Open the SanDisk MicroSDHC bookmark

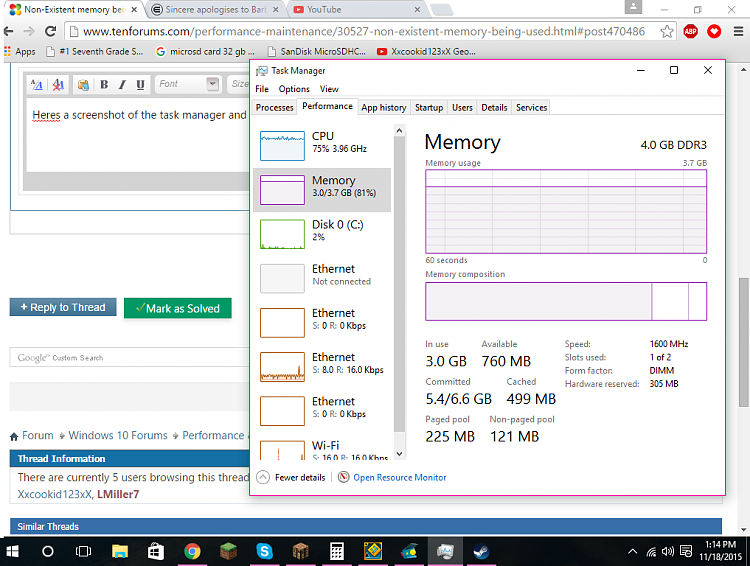317,51
